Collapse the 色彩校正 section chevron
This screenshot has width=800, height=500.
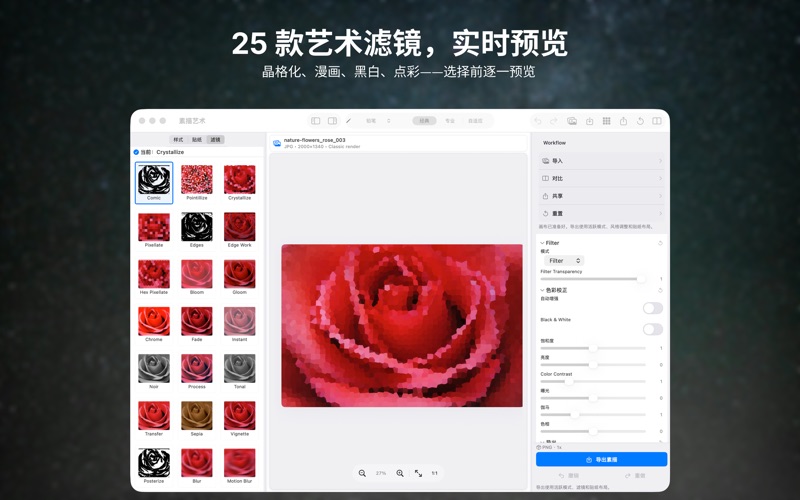[x=542, y=290]
